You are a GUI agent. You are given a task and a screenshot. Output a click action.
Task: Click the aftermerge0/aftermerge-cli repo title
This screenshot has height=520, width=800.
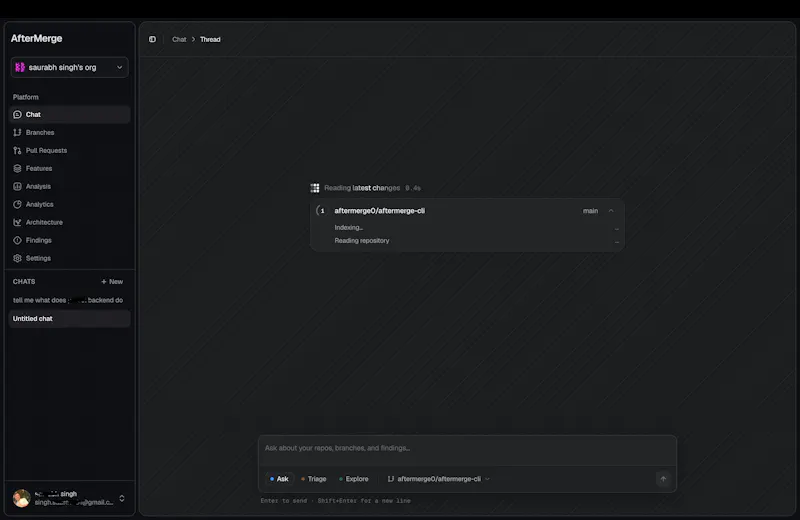tap(380, 211)
